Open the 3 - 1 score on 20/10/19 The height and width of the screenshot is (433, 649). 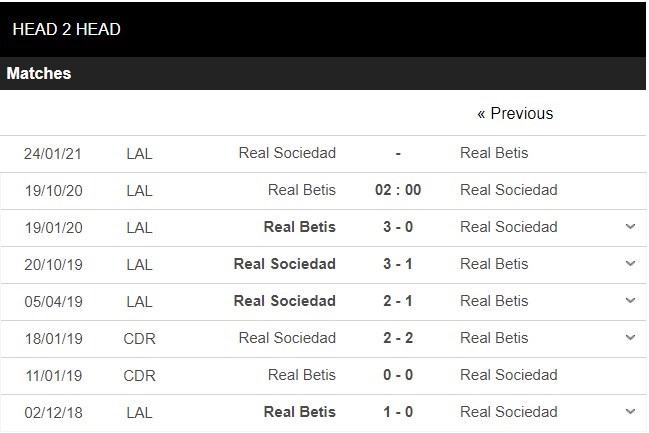pyautogui.click(x=398, y=264)
